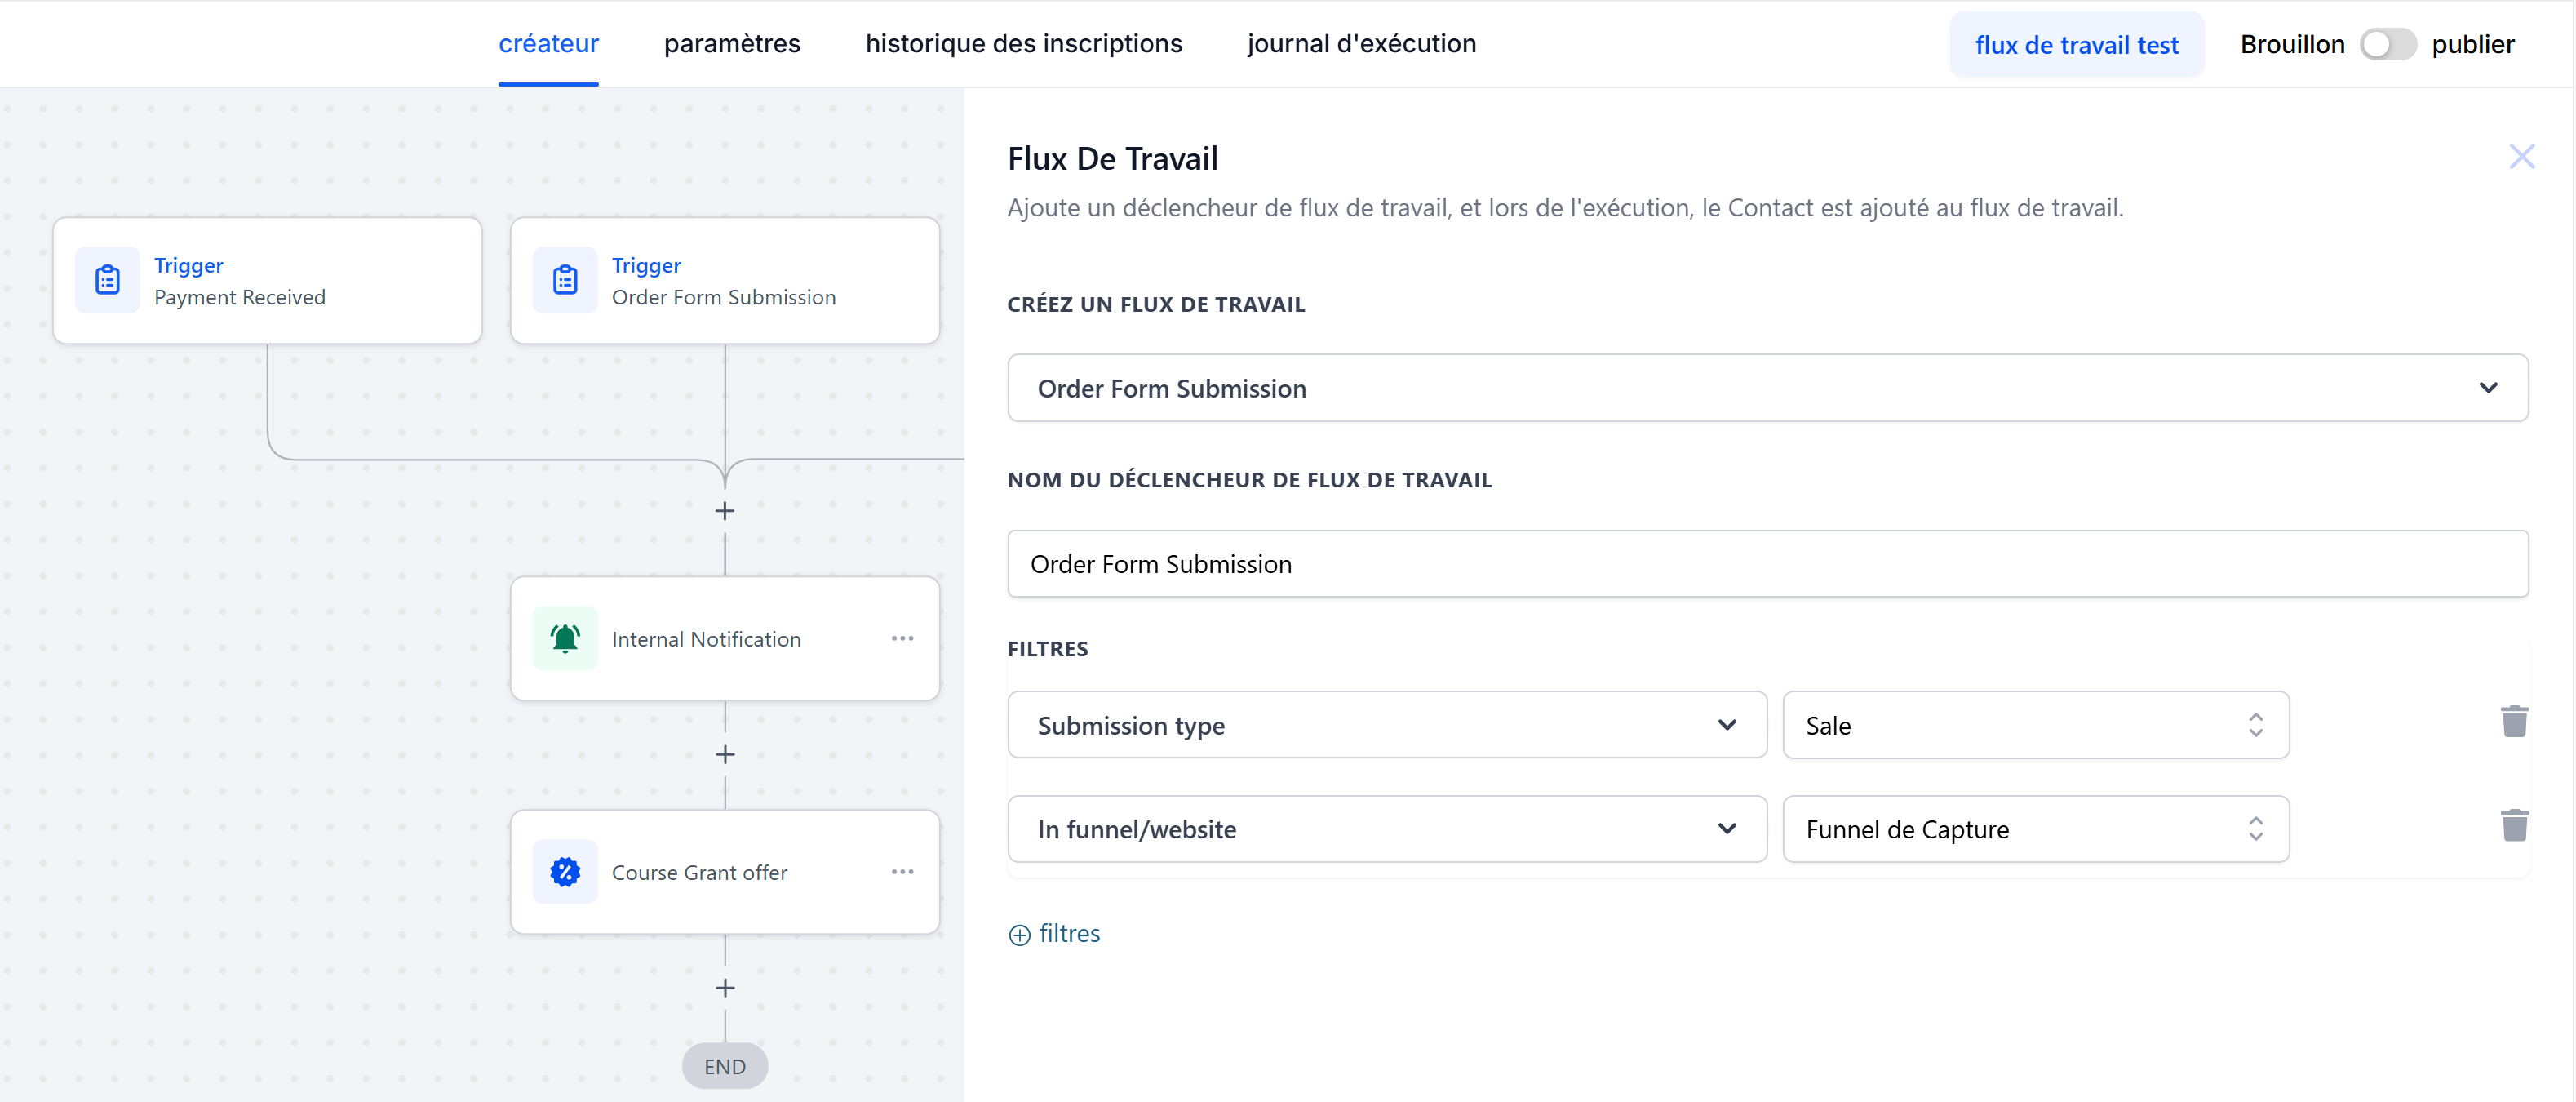This screenshot has width=2576, height=1102.
Task: Delete the Submission type filter
Action: 2514,722
